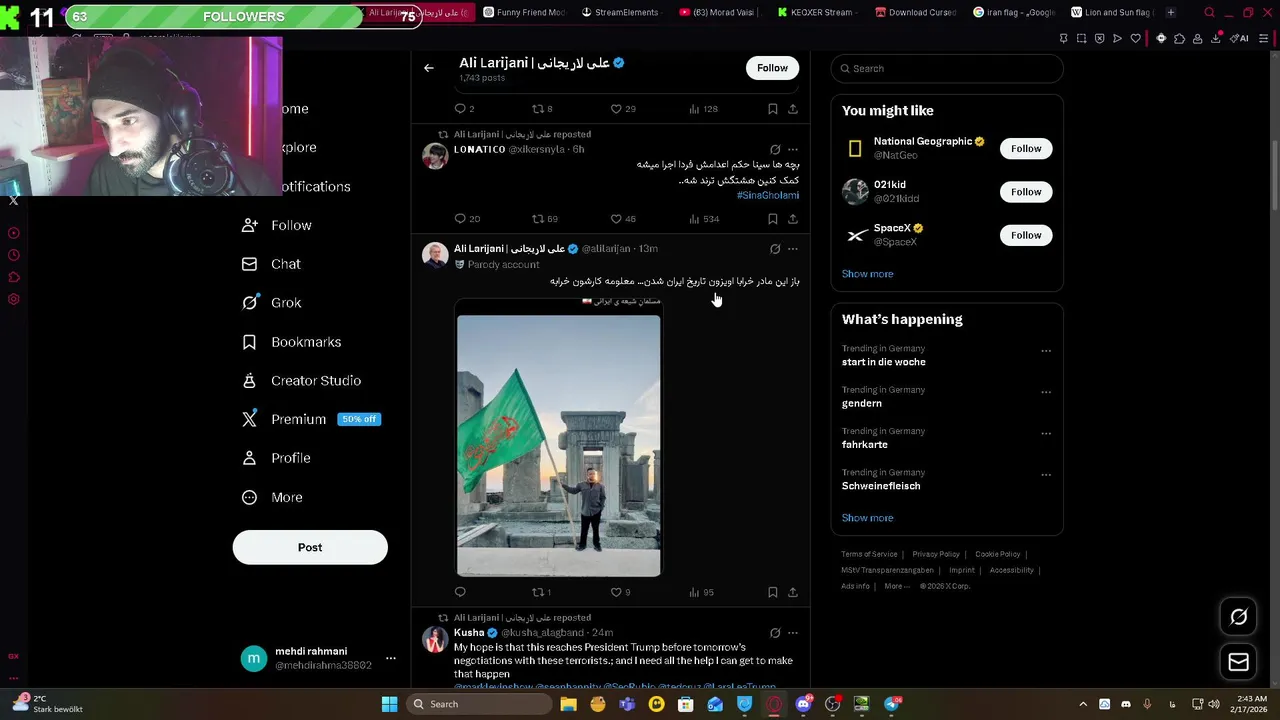Image resolution: width=1280 pixels, height=720 pixels.
Task: Follow the Ali Larijani account
Action: pos(772,68)
